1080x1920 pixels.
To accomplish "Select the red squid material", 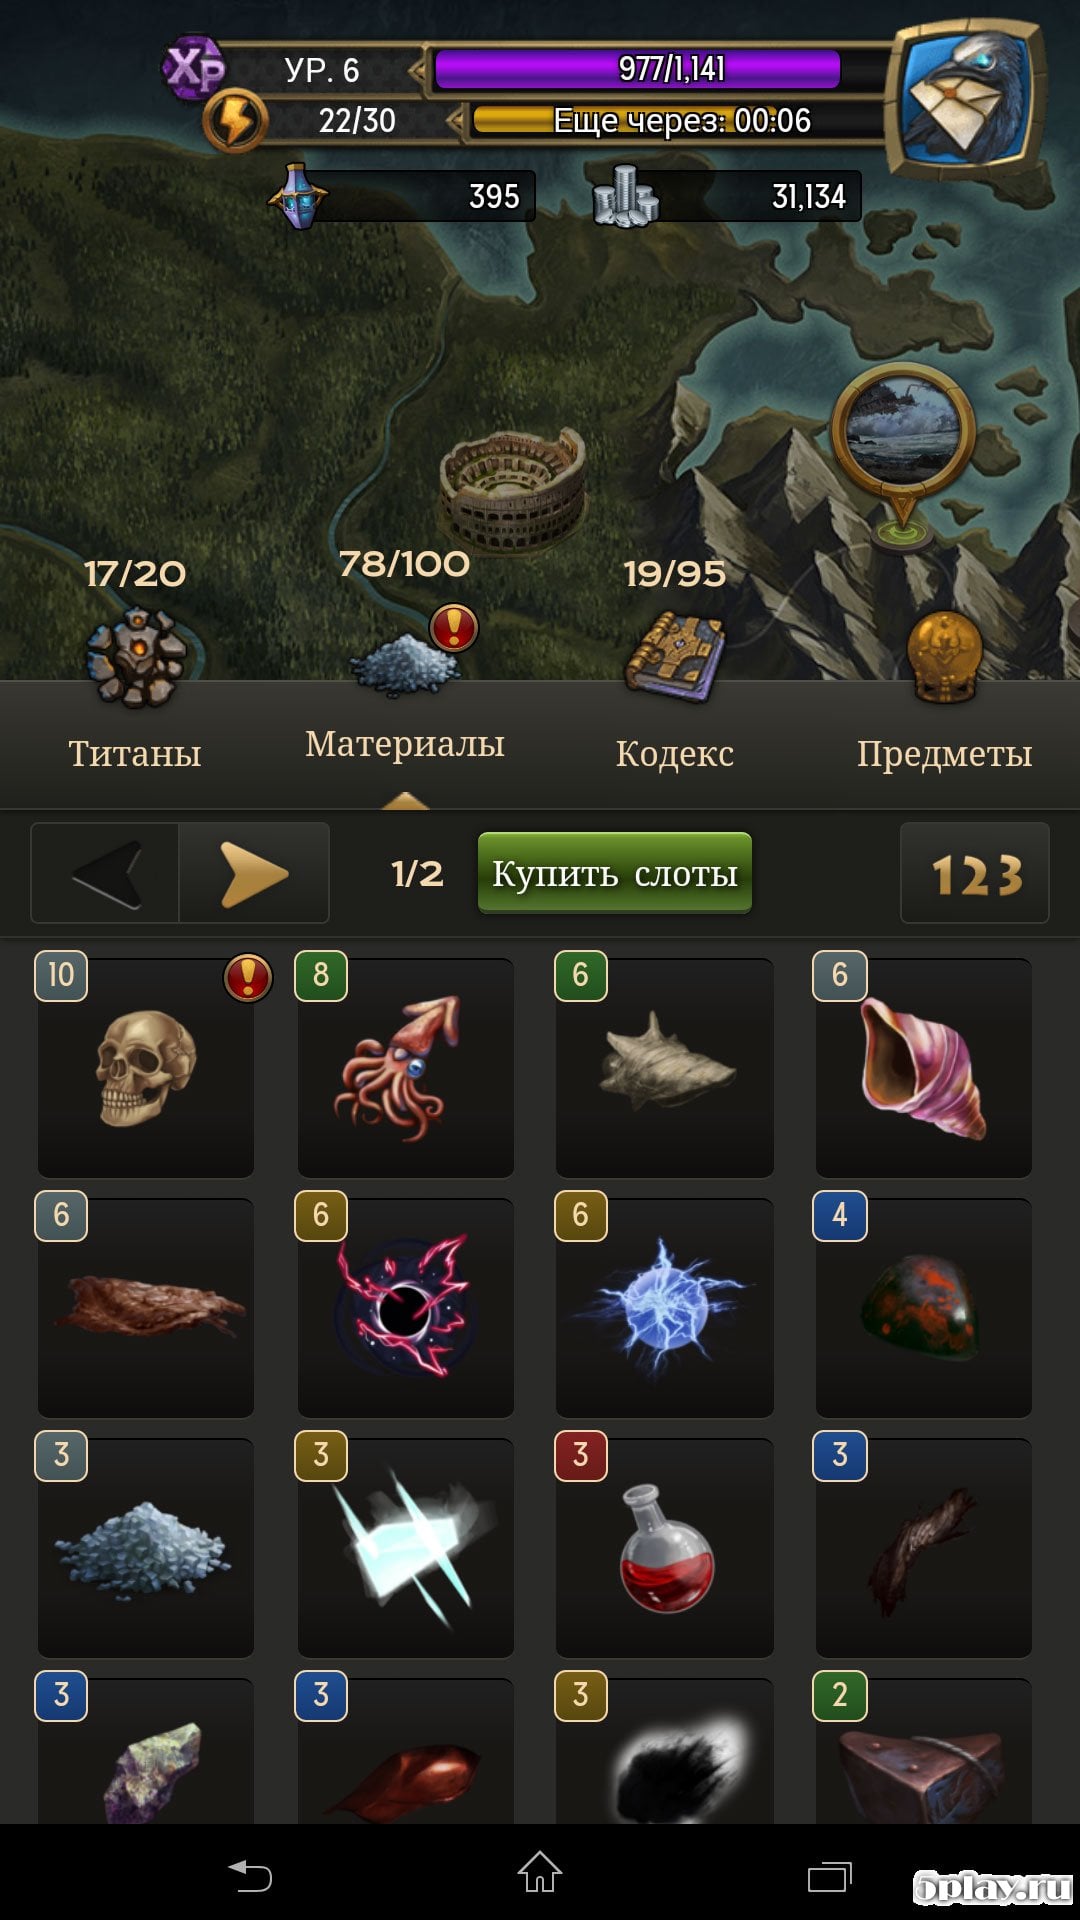I will (406, 1068).
